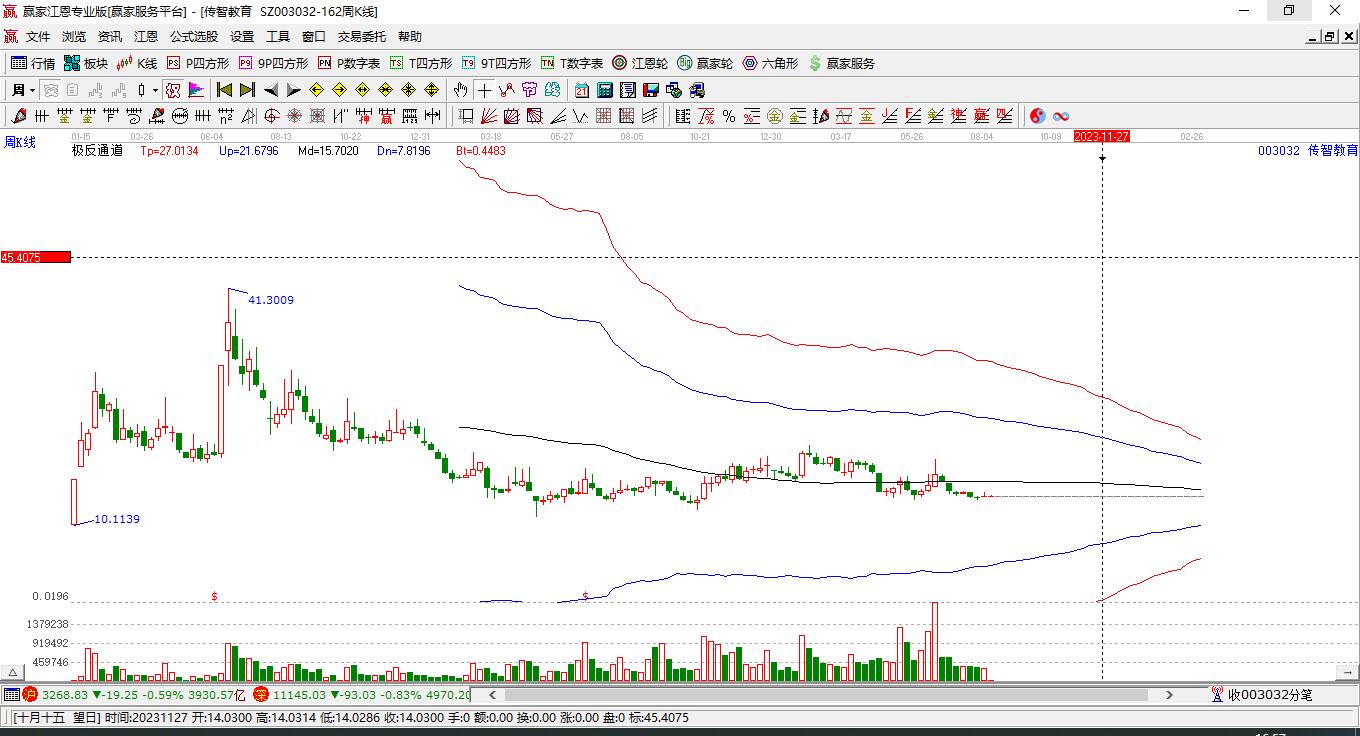1360x736 pixels.
Task: Toggle the crosshair cursor mode
Action: coord(484,90)
